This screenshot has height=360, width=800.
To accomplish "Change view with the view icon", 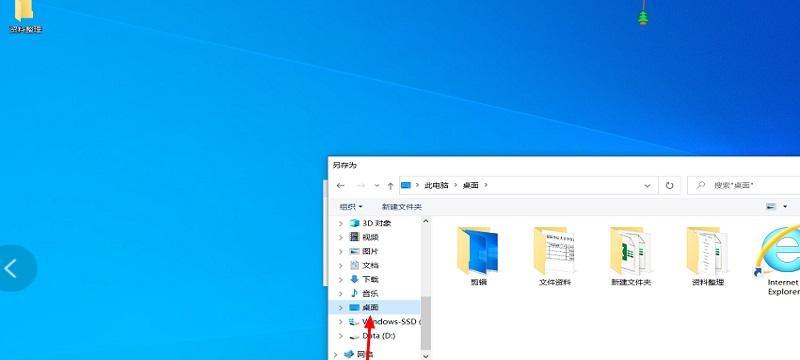I will pos(771,207).
